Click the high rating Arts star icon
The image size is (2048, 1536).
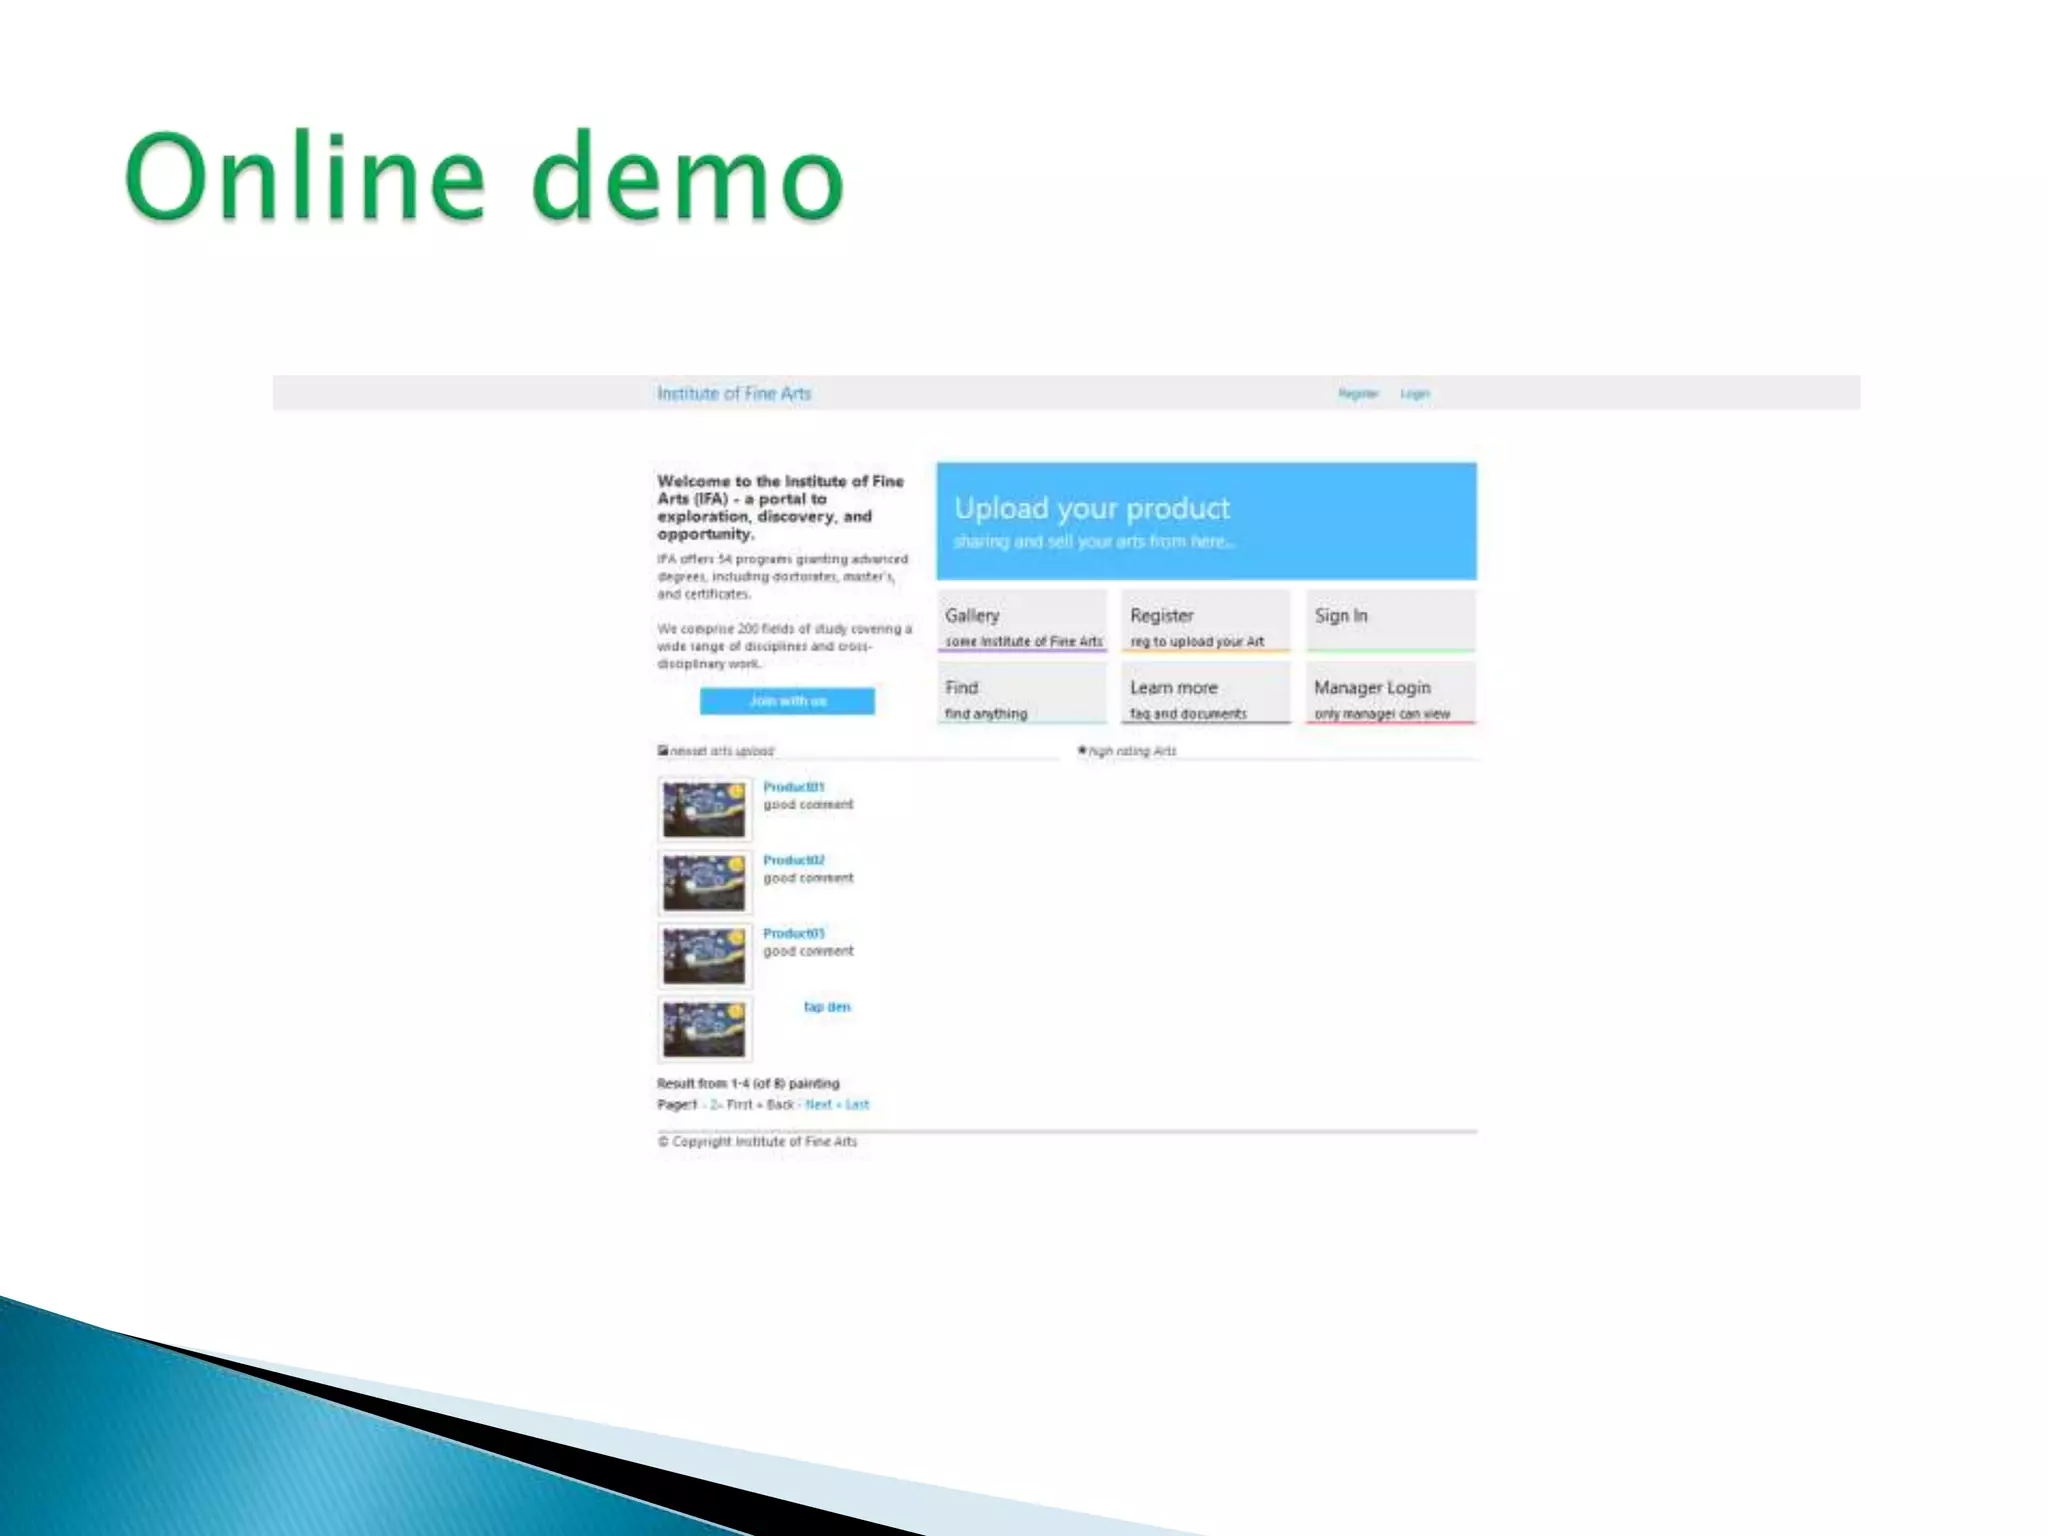click(1082, 750)
